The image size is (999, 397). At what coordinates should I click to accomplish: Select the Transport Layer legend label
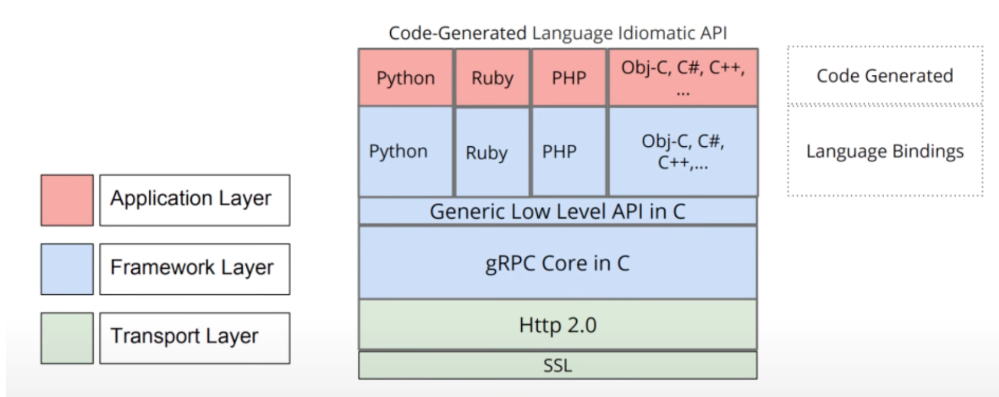(x=194, y=338)
